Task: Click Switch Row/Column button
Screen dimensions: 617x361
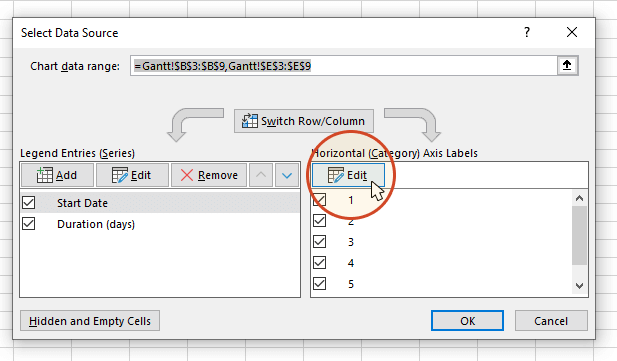Action: pos(304,121)
